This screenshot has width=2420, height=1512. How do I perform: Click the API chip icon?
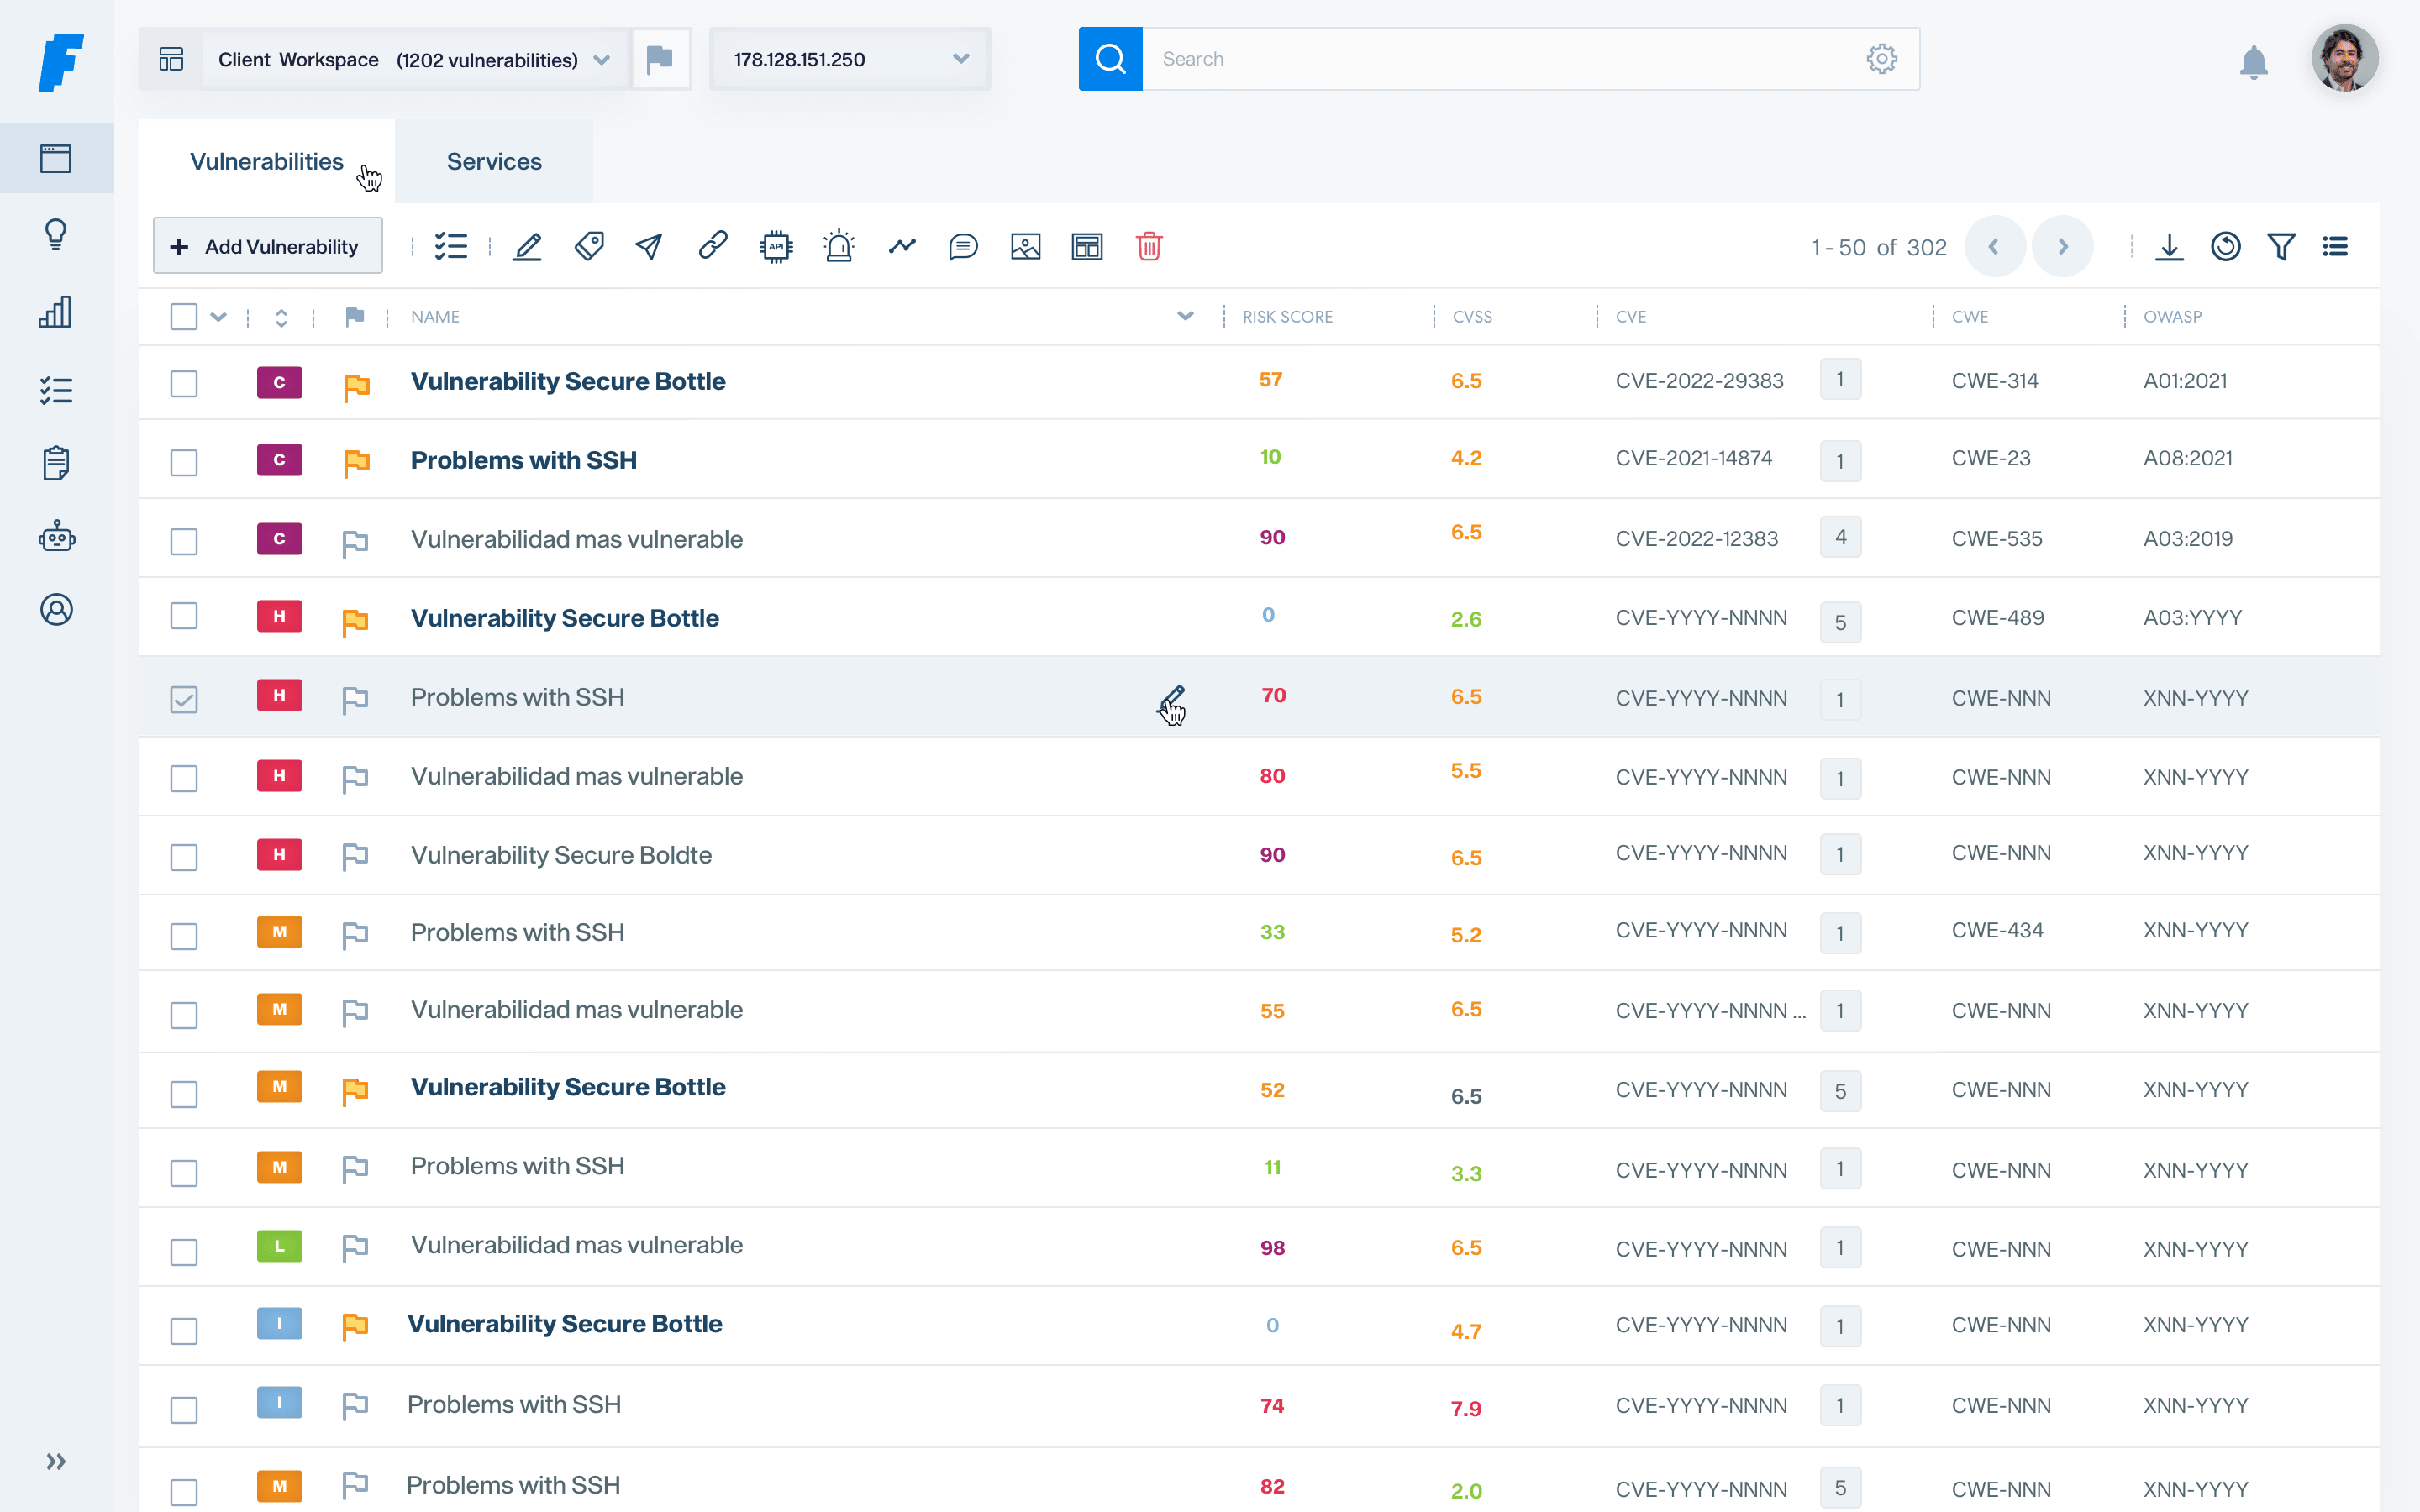point(776,246)
